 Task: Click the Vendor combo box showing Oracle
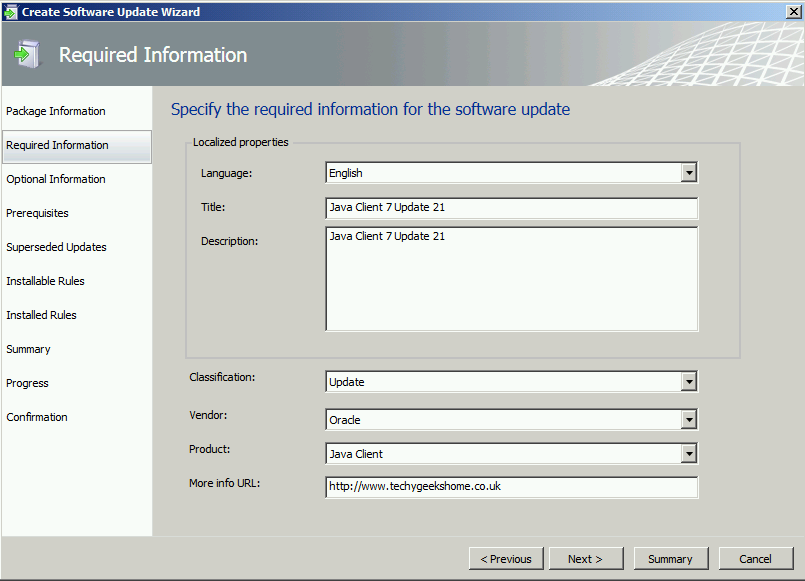[511, 420]
